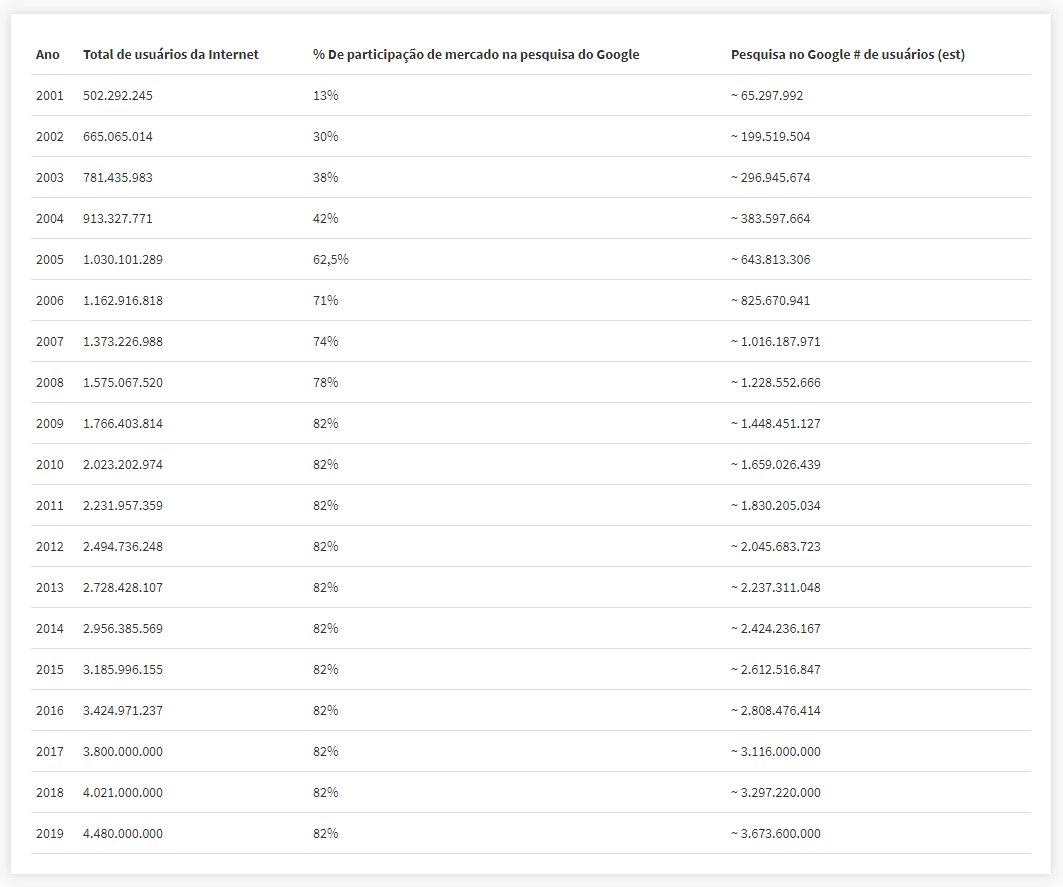The image size is (1063, 887).
Task: Select the value 2.023.202.974
Action: click(x=123, y=465)
